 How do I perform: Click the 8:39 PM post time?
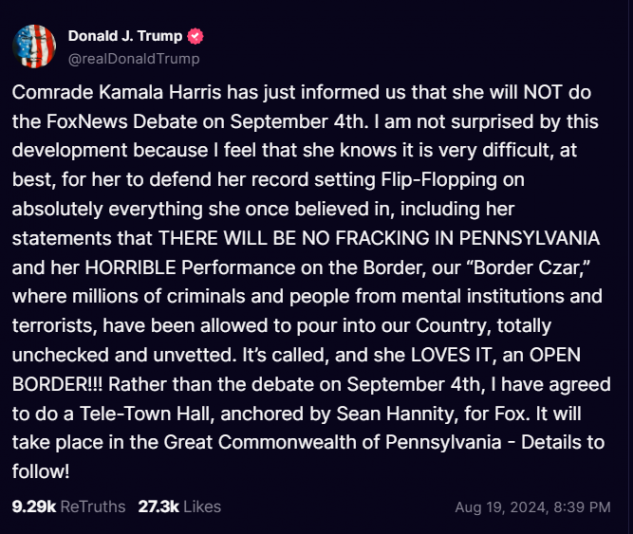pyautogui.click(x=582, y=507)
